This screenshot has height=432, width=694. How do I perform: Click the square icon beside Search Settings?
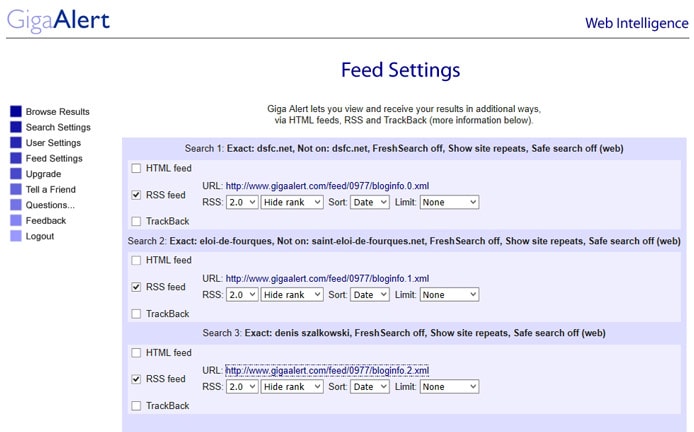click(16, 127)
